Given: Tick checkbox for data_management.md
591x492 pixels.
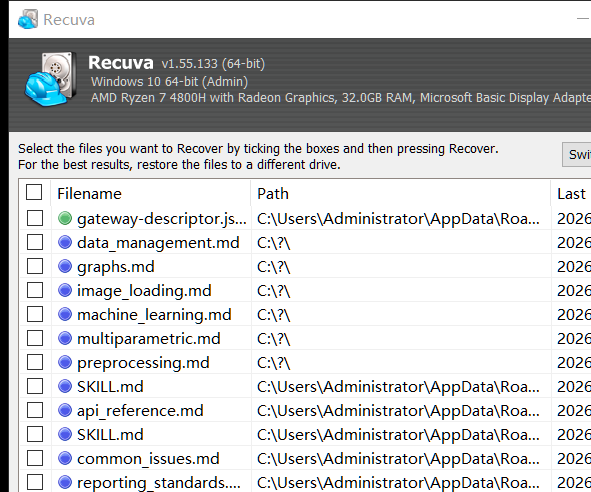Looking at the screenshot, I should pos(35,242).
